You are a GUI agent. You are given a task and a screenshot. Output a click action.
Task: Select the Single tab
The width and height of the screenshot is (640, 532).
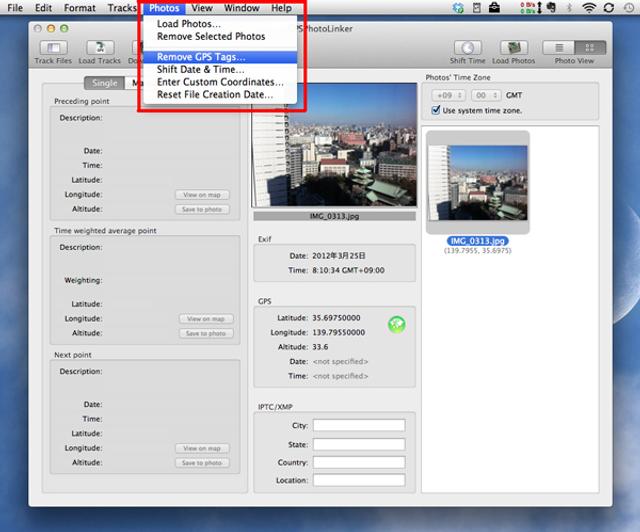[104, 82]
